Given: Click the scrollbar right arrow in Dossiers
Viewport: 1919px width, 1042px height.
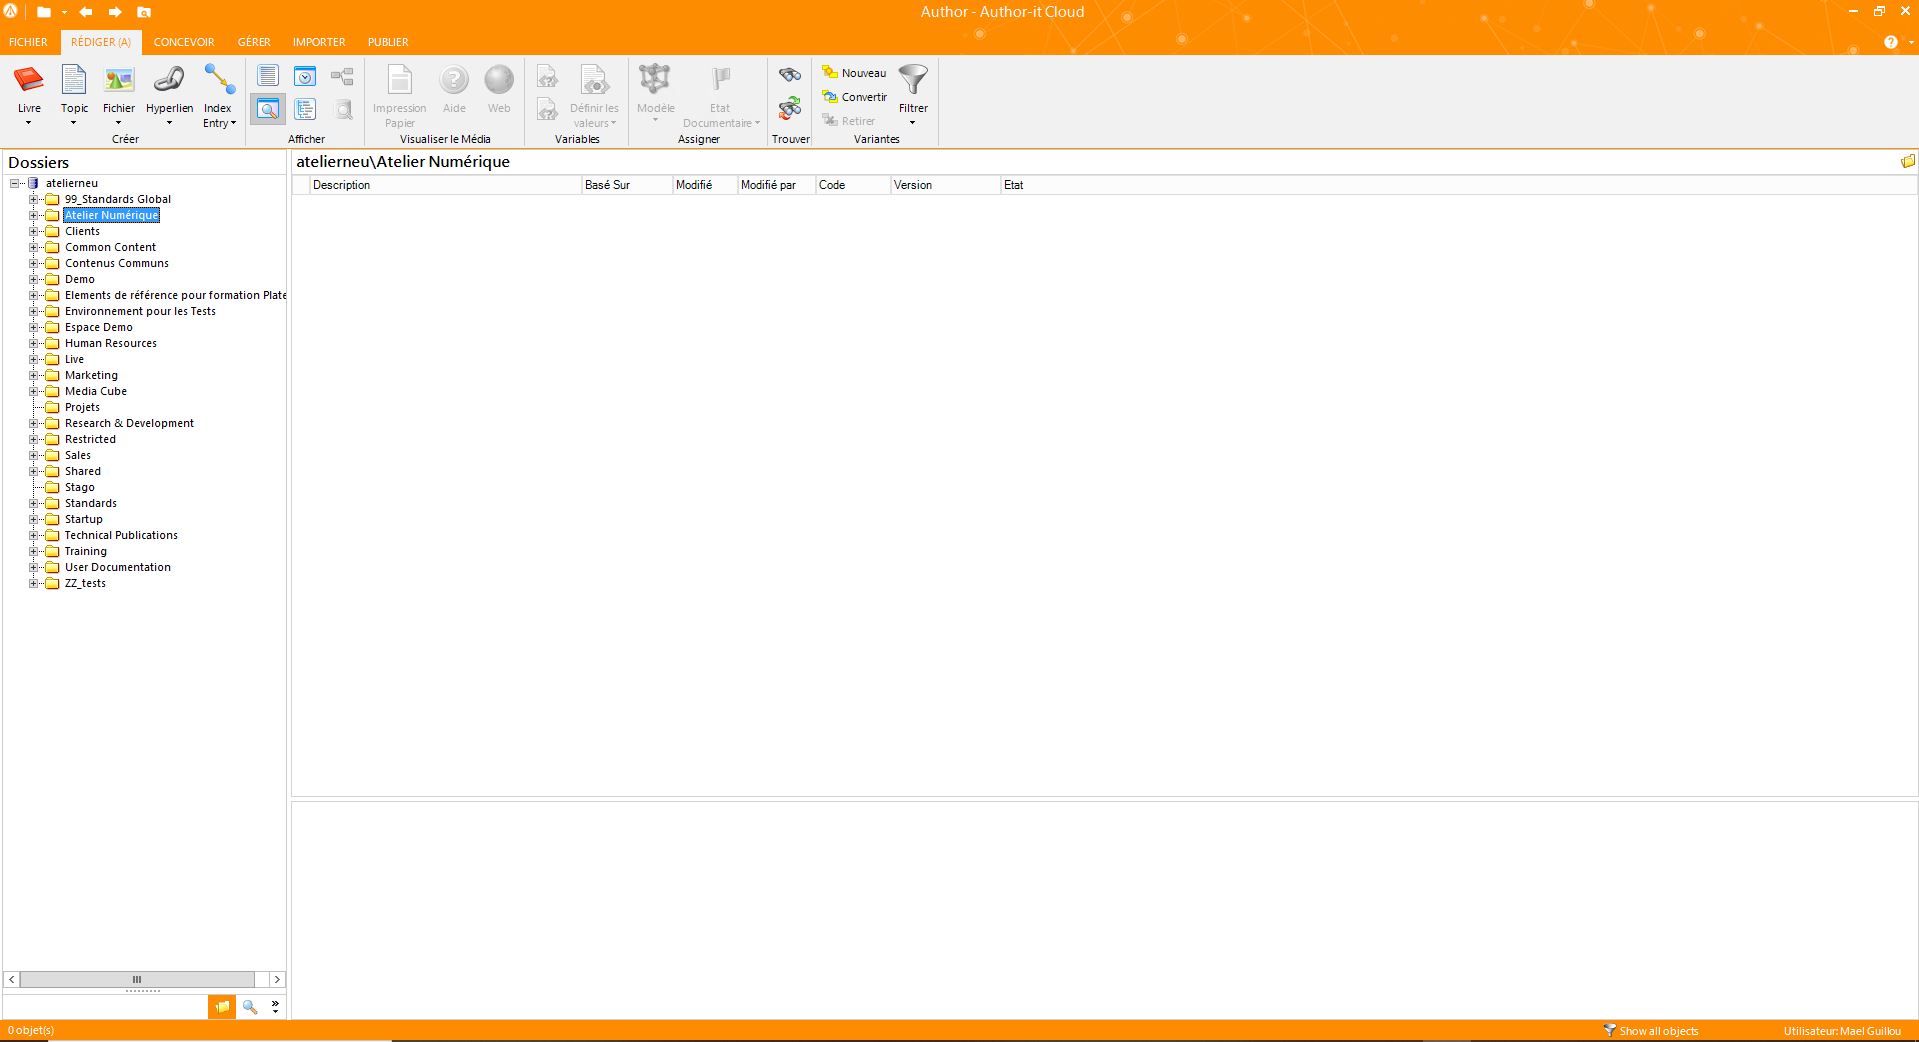Looking at the screenshot, I should click(x=277, y=979).
